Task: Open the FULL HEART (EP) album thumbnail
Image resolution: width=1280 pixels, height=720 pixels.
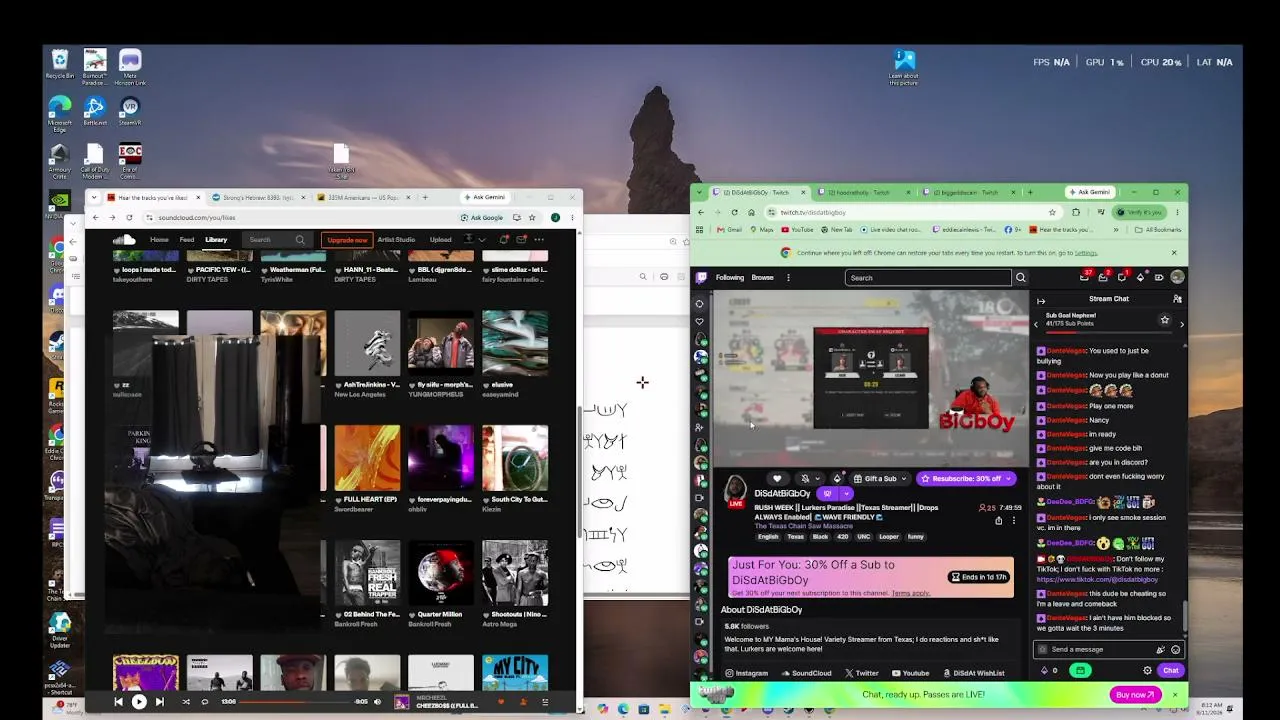Action: point(367,458)
